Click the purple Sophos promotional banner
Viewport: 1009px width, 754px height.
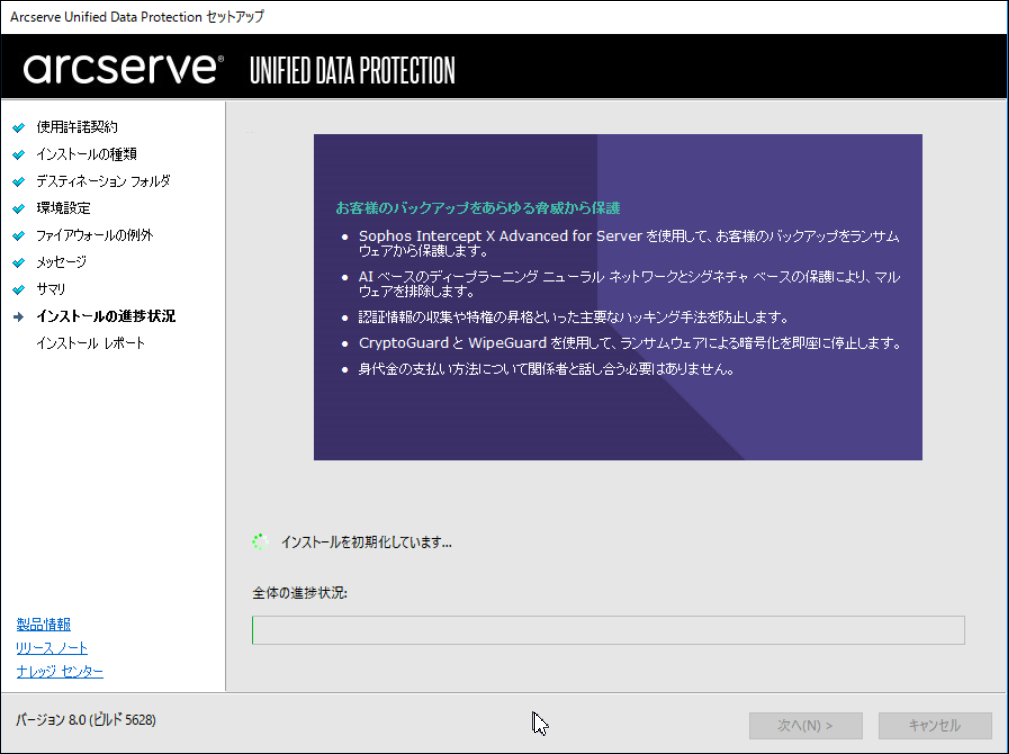click(x=618, y=297)
